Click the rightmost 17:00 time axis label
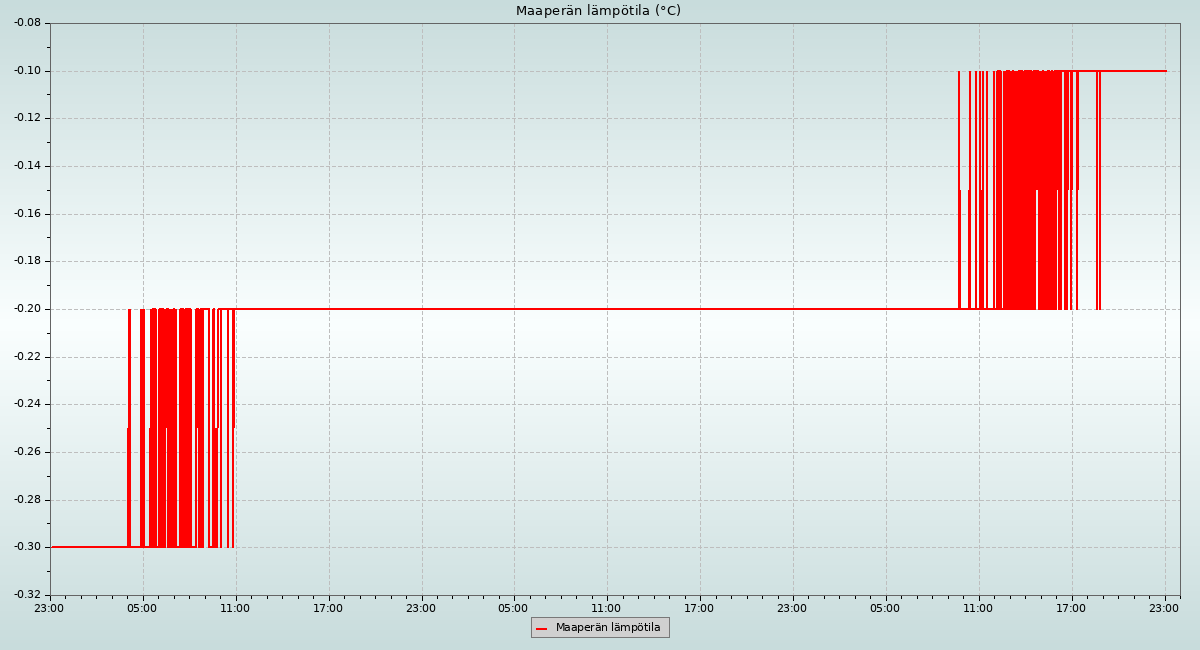 tap(1071, 608)
